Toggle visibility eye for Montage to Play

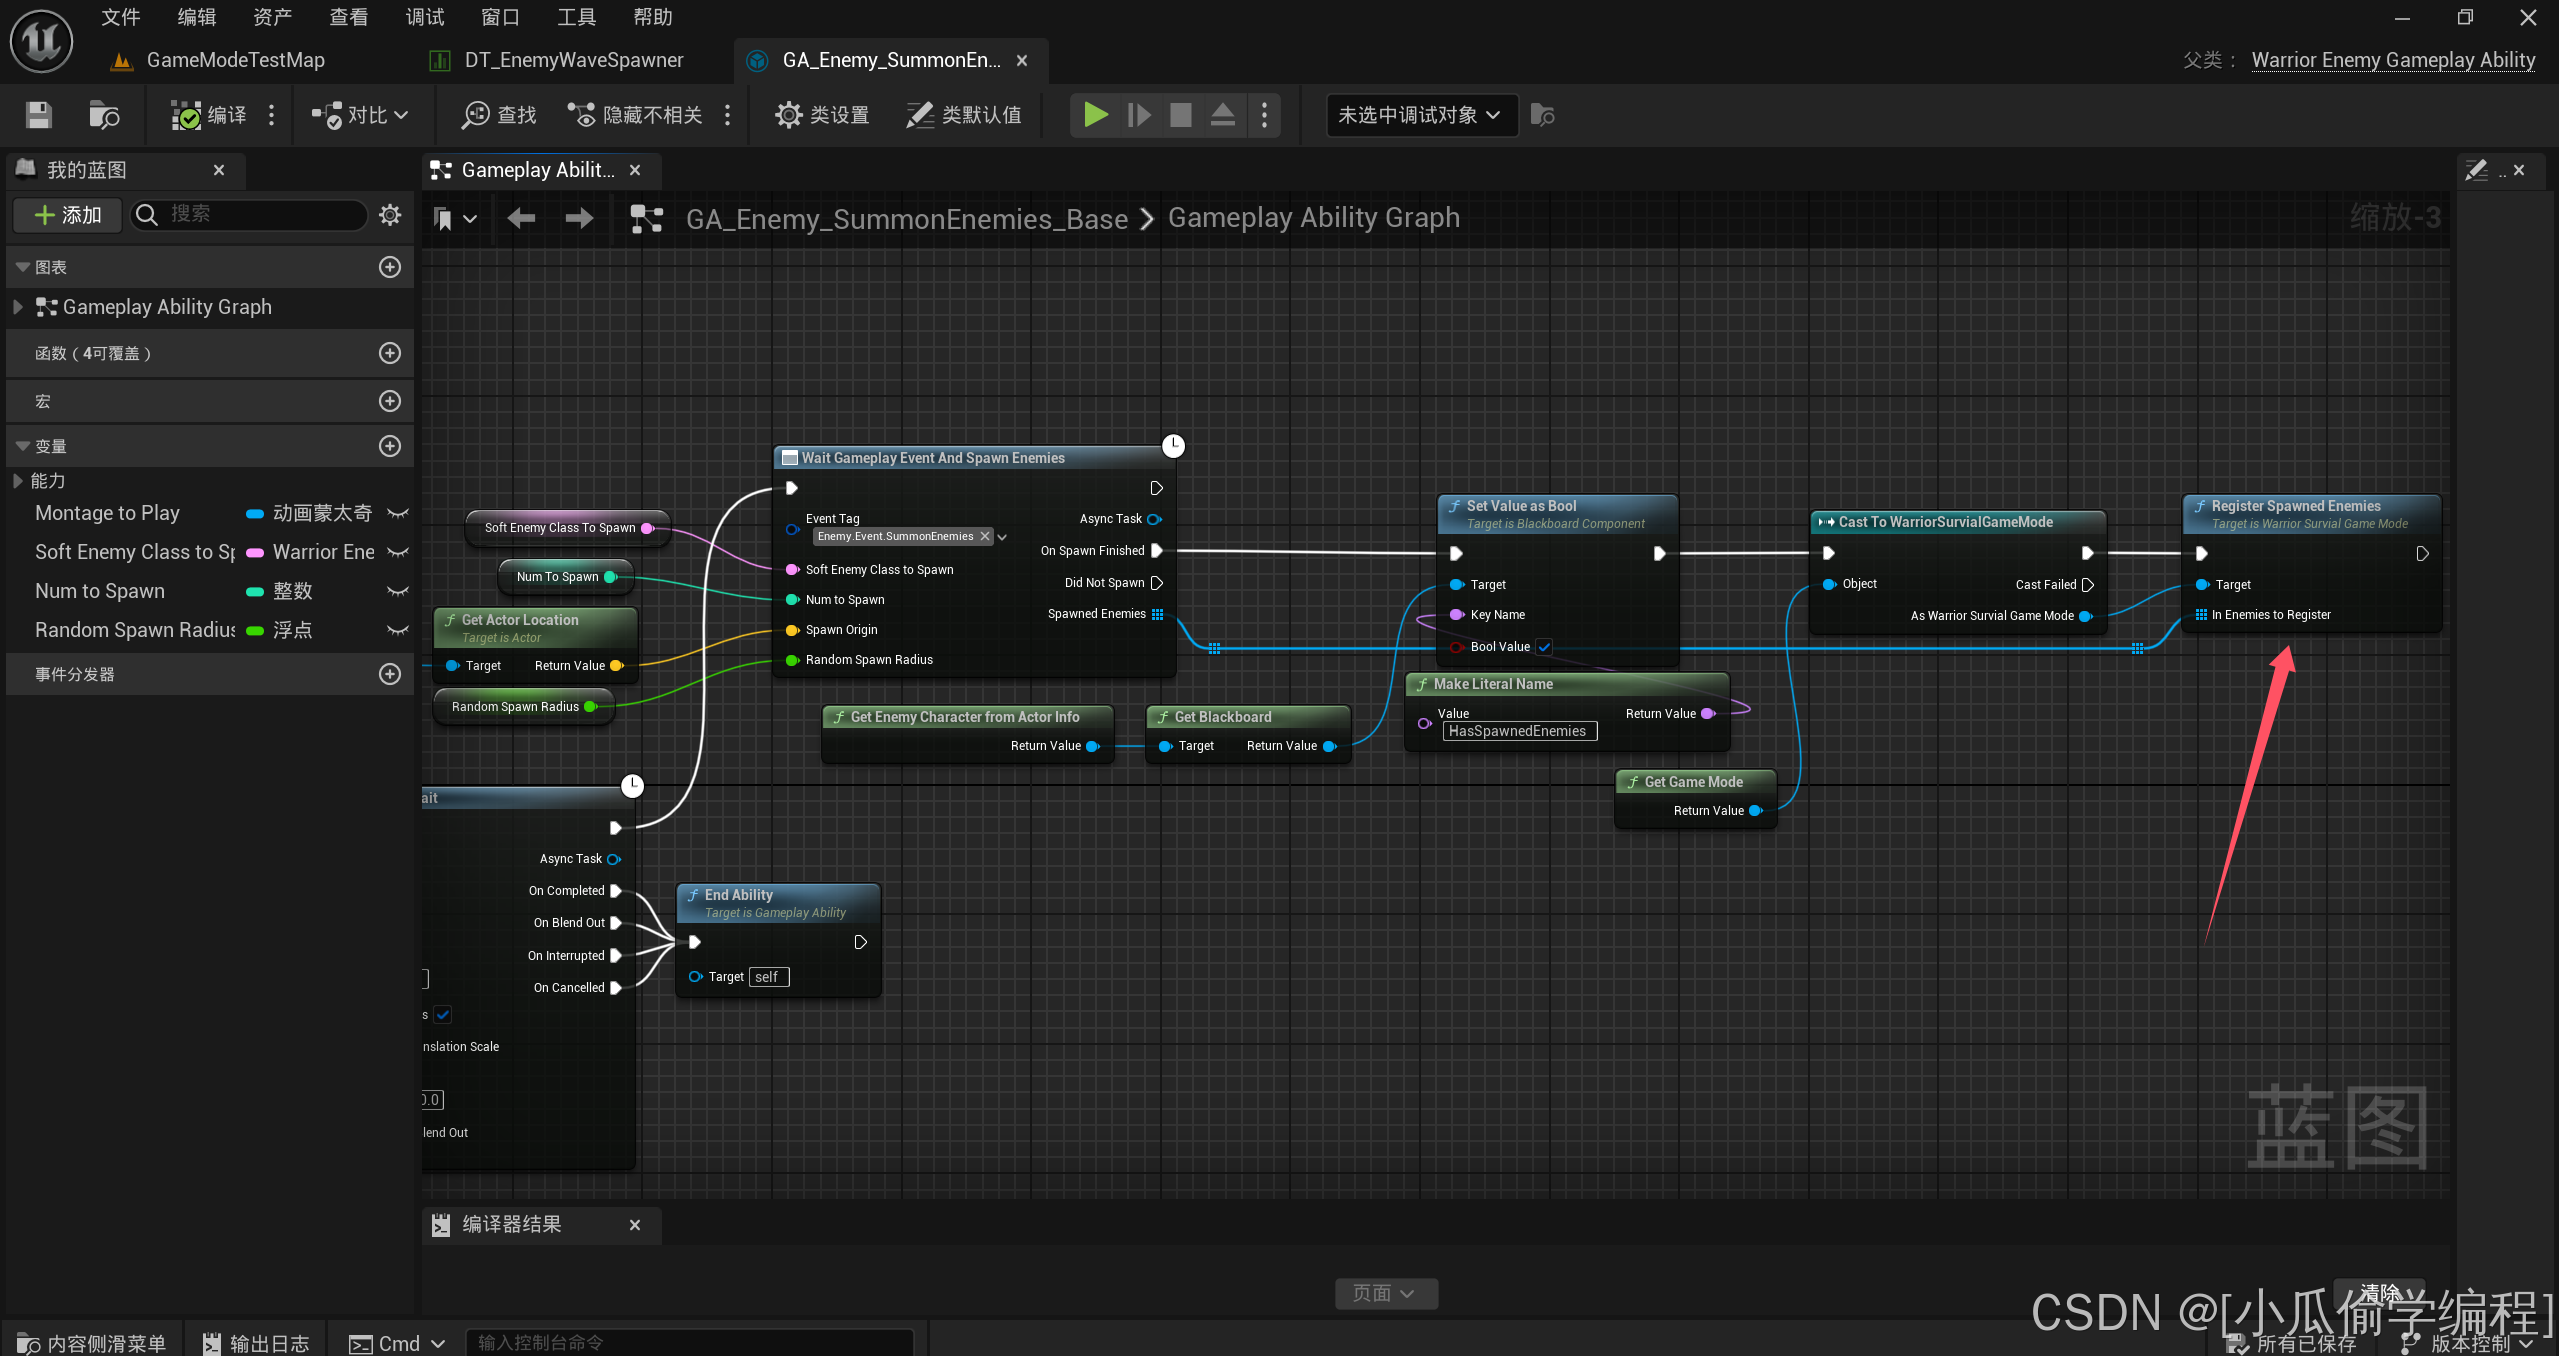398,513
